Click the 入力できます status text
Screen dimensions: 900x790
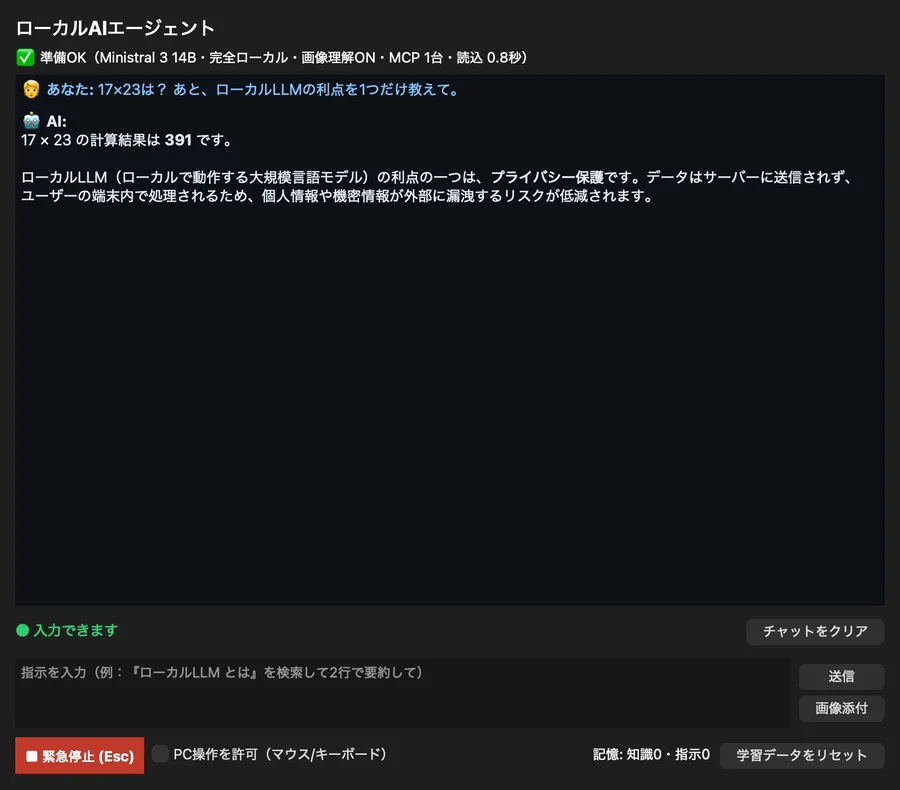(76, 630)
